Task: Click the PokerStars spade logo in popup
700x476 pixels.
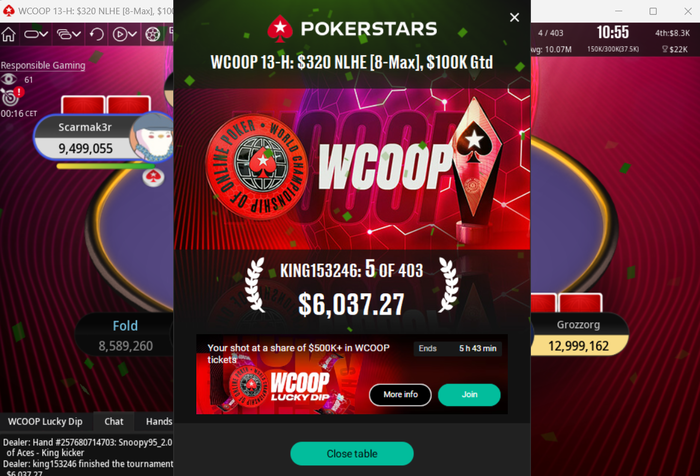Action: (280, 29)
